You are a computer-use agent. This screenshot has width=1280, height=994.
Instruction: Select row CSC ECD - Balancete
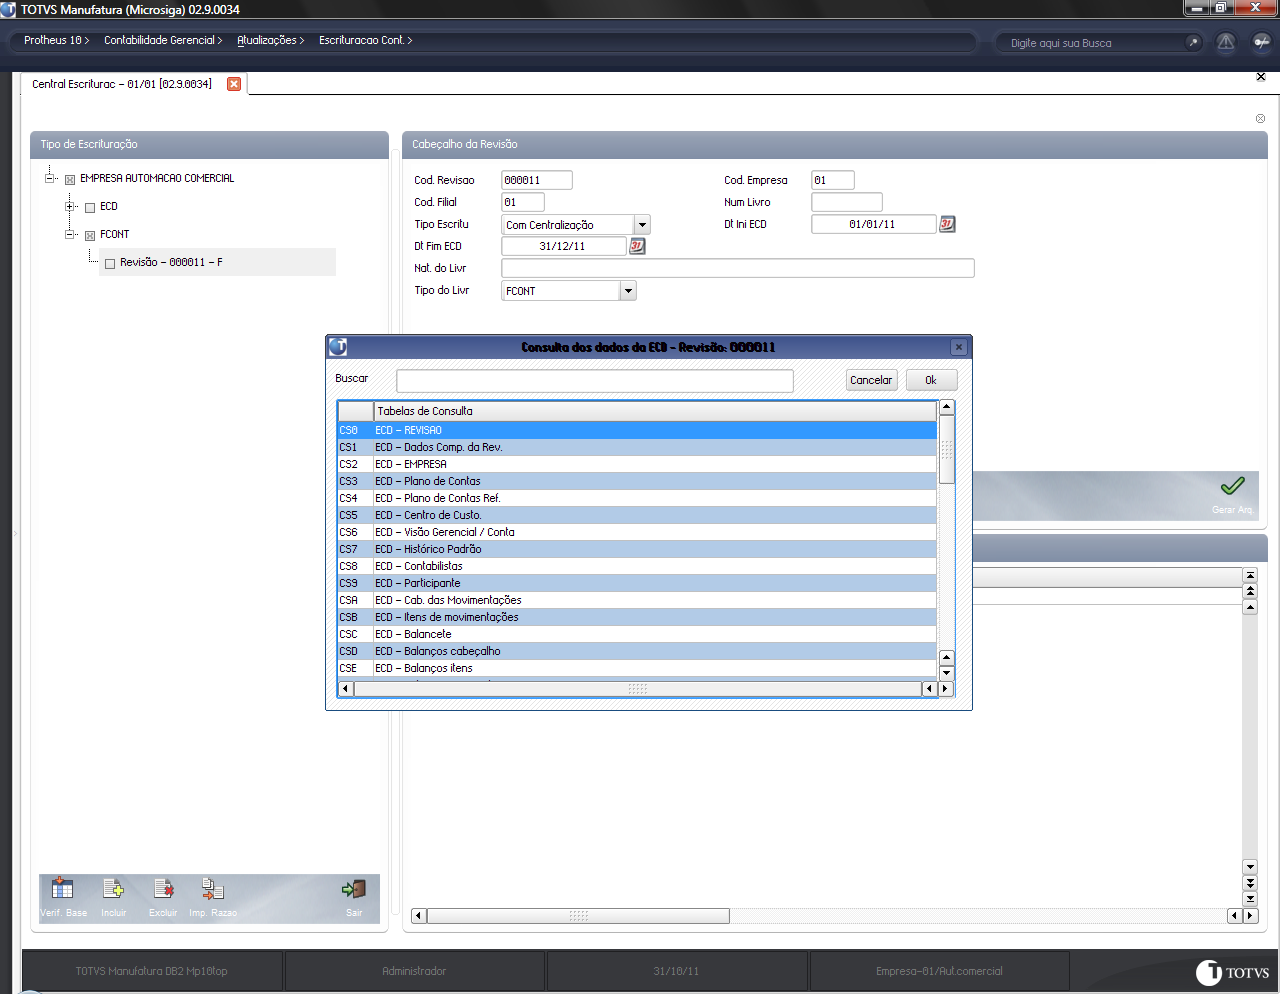click(x=637, y=634)
